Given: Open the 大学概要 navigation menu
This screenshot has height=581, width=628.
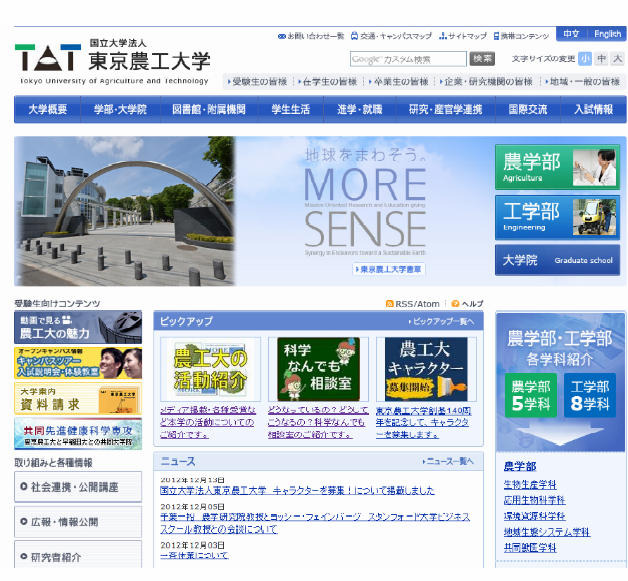Looking at the screenshot, I should 48,109.
